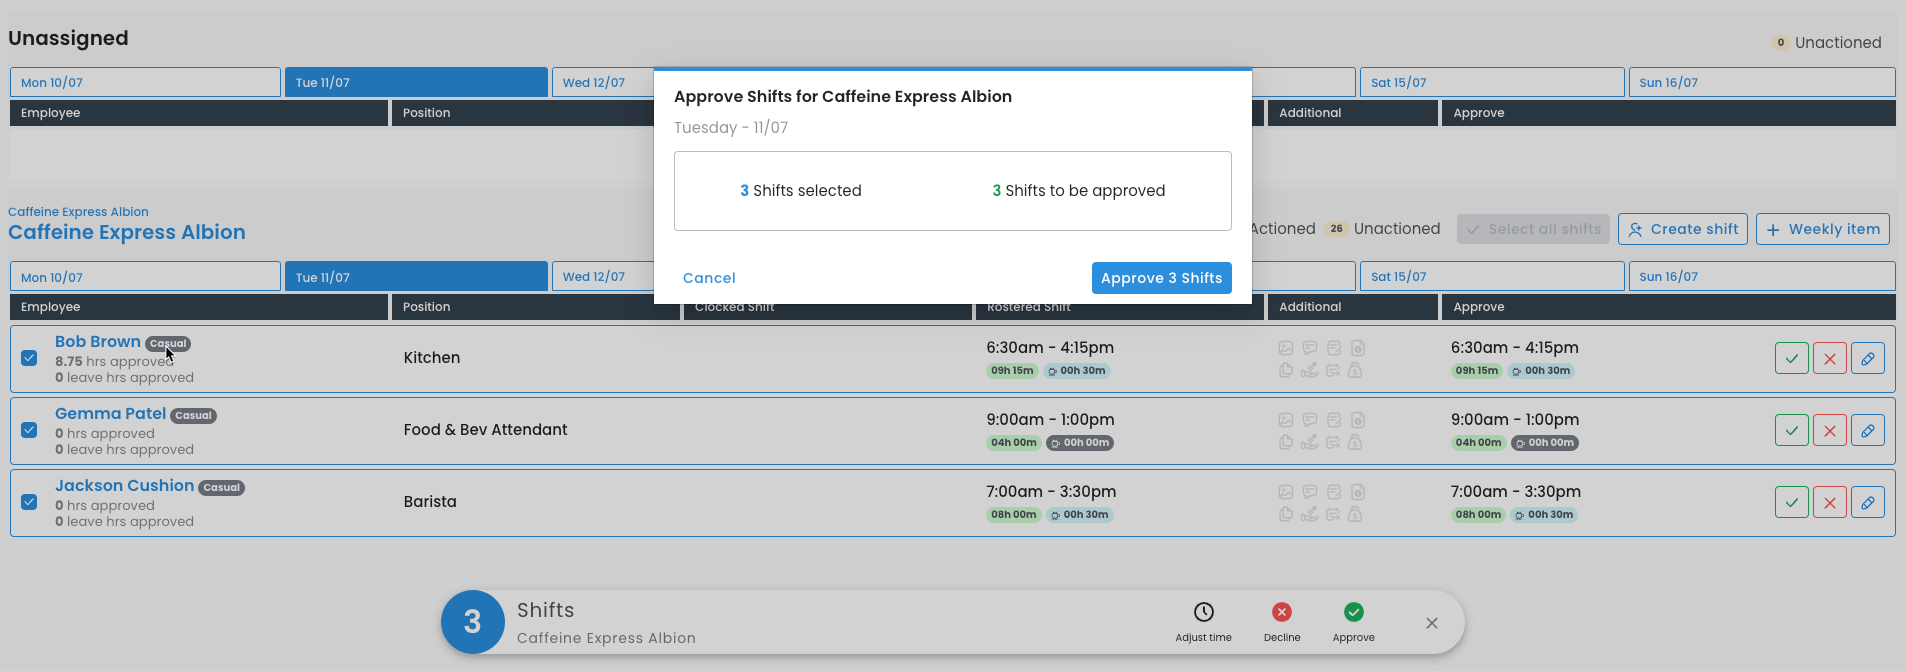Select Mon 10/07 tab in Caffeine Express
This screenshot has height=671, width=1906.
145,277
